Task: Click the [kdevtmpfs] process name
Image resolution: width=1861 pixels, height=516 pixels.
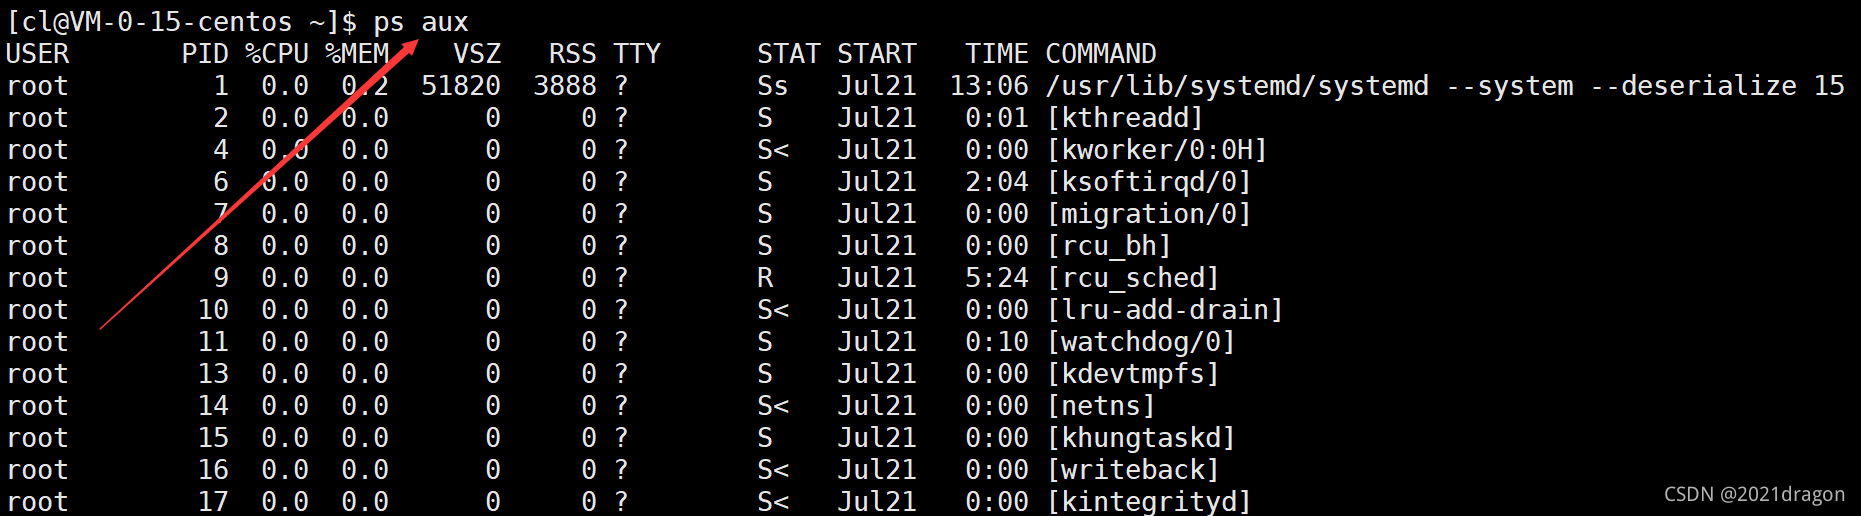Action: (x=1133, y=374)
